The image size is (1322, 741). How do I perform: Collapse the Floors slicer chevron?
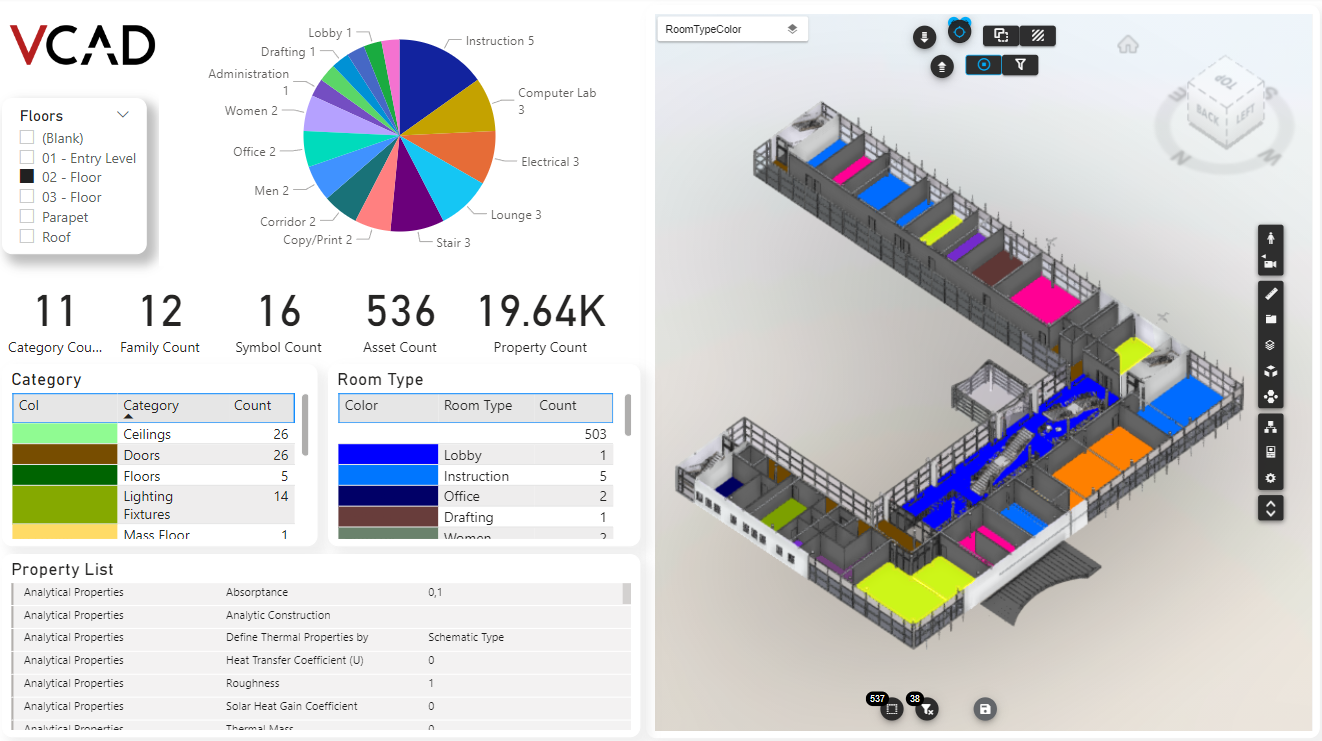tap(123, 115)
